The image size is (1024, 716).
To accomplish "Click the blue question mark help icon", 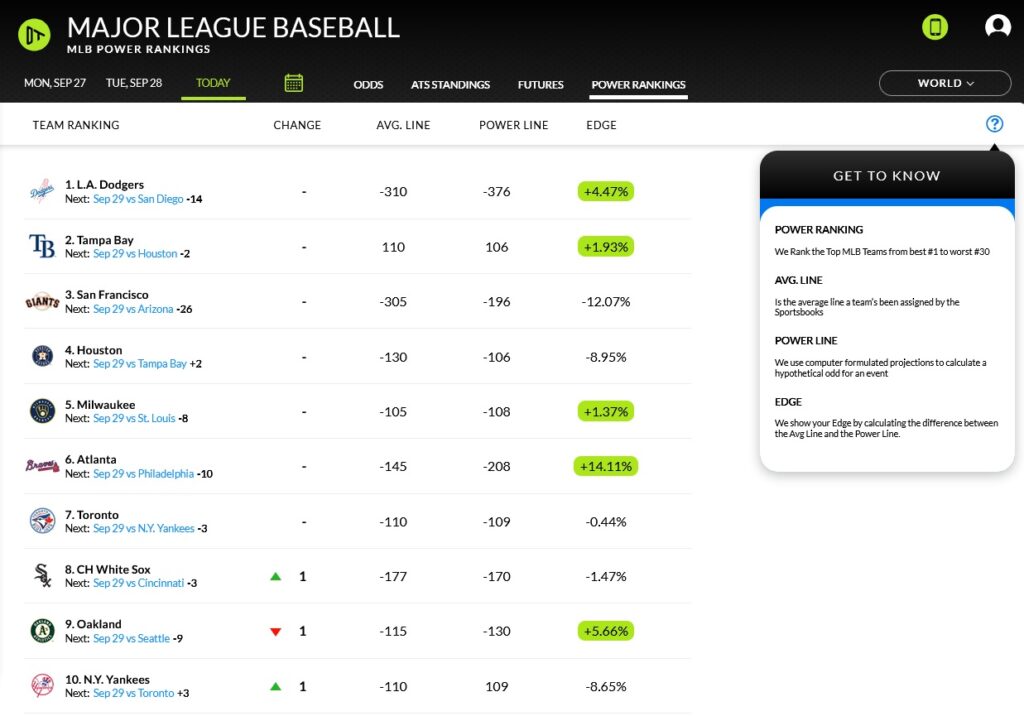I will pyautogui.click(x=994, y=123).
